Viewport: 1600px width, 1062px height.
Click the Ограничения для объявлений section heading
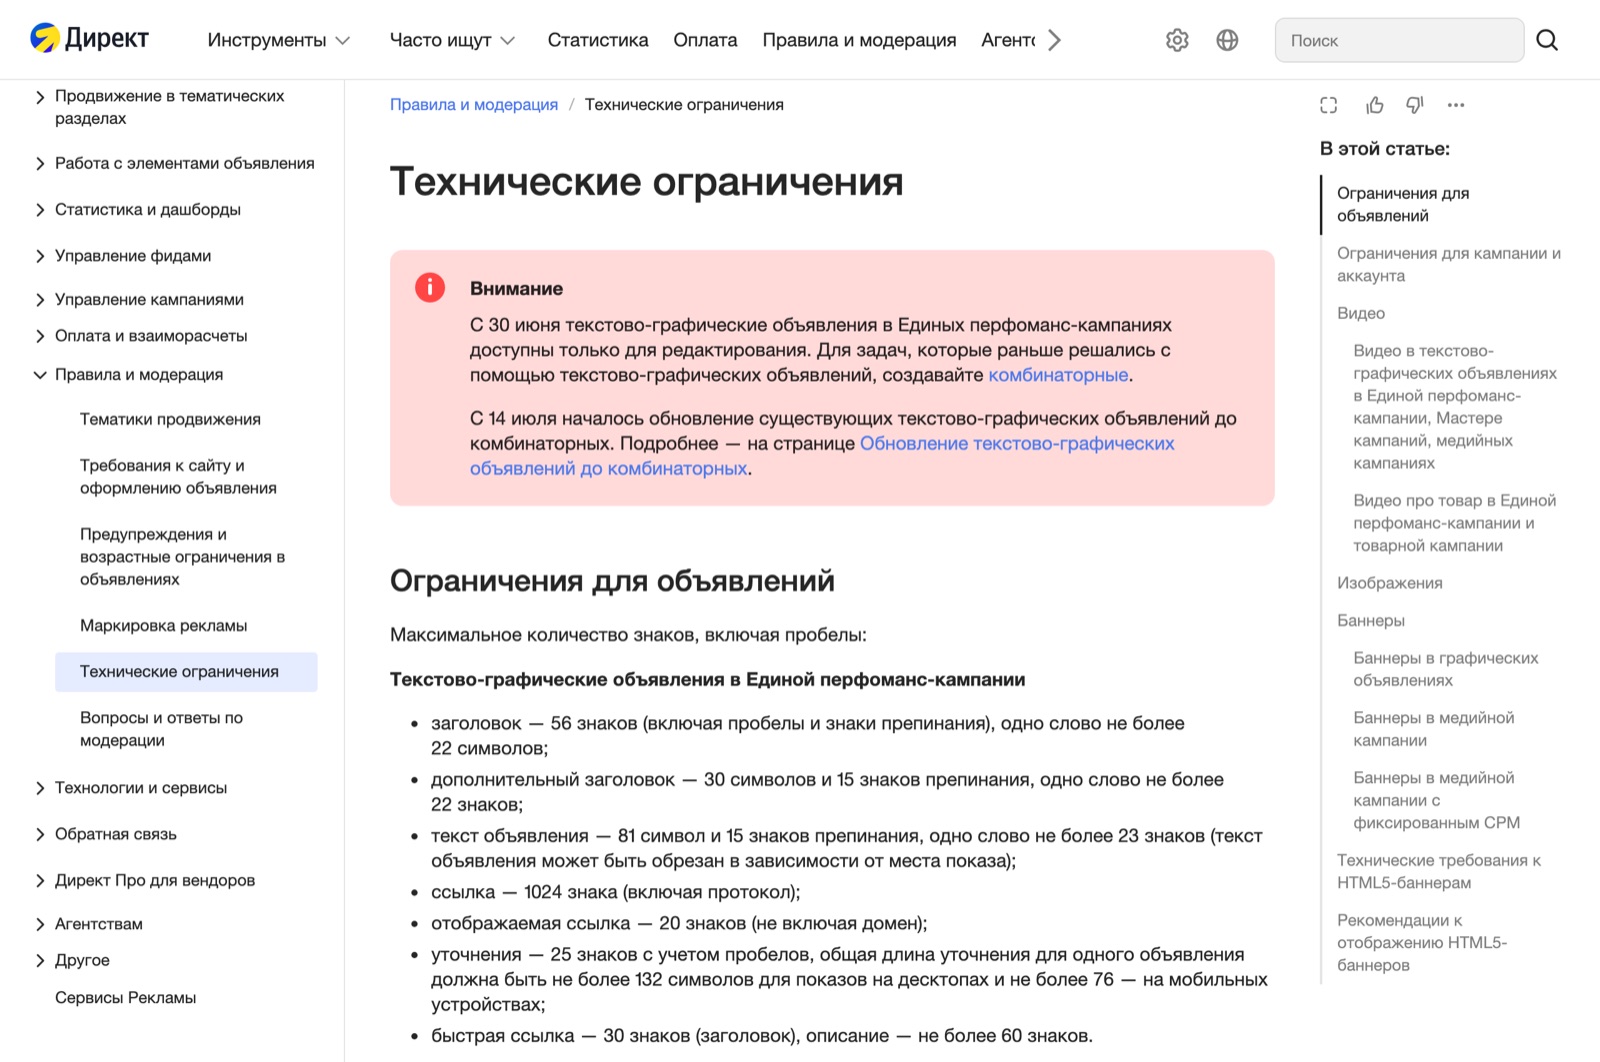click(612, 581)
